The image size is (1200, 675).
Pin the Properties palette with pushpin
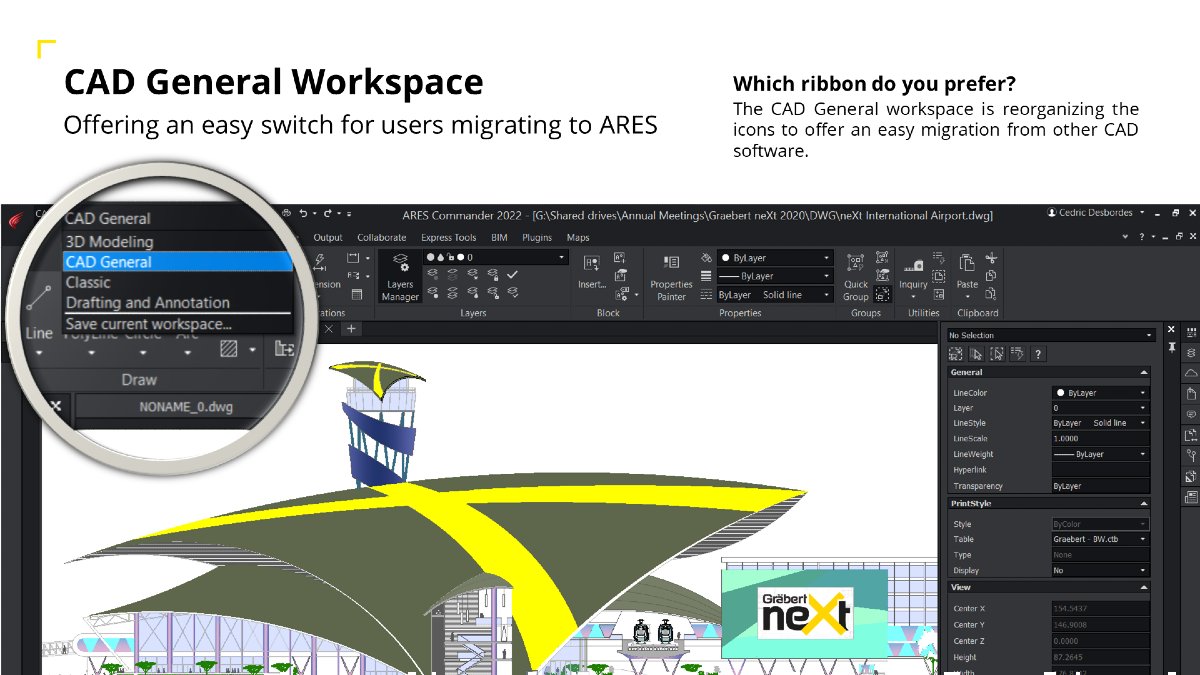(x=1172, y=347)
